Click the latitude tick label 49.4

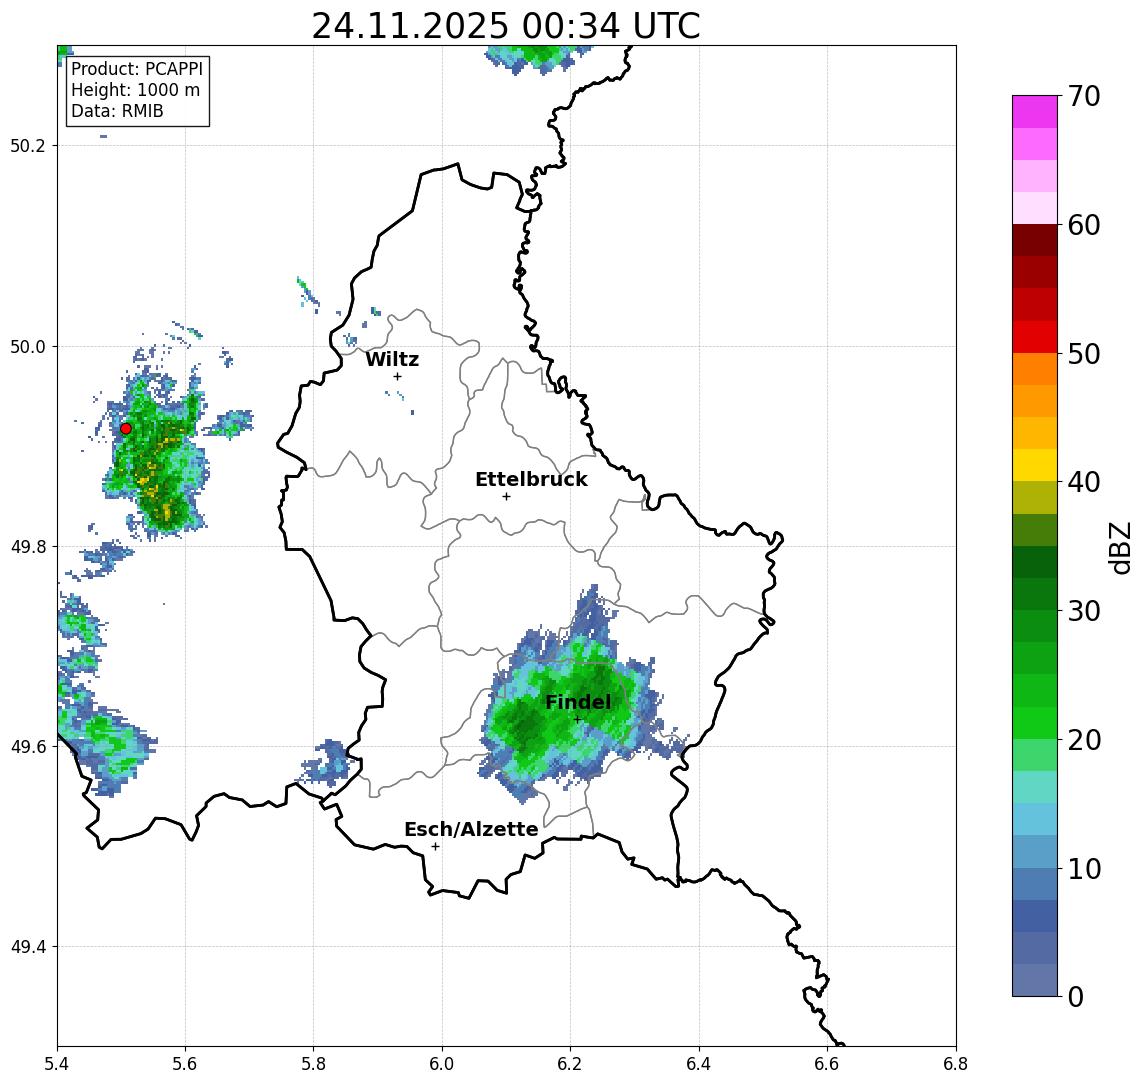click(x=28, y=947)
